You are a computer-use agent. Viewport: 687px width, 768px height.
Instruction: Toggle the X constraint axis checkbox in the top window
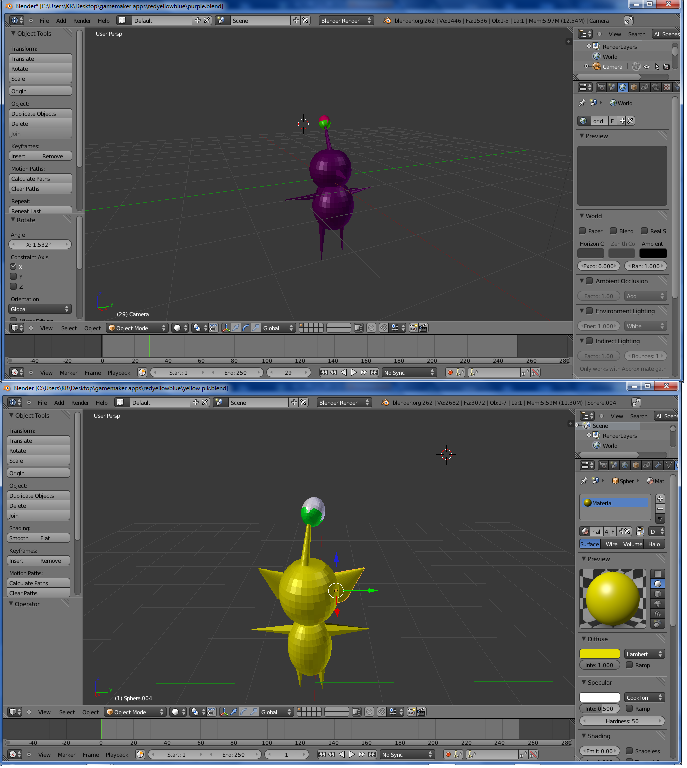point(14,267)
